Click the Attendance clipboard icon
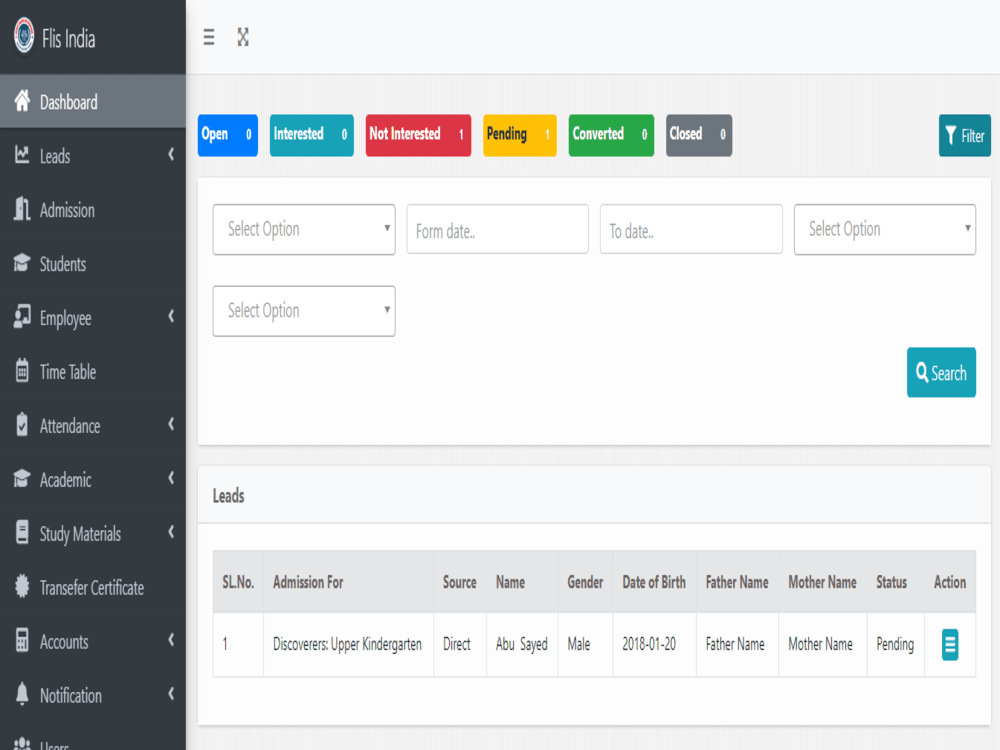This screenshot has height=750, width=1000. point(22,425)
